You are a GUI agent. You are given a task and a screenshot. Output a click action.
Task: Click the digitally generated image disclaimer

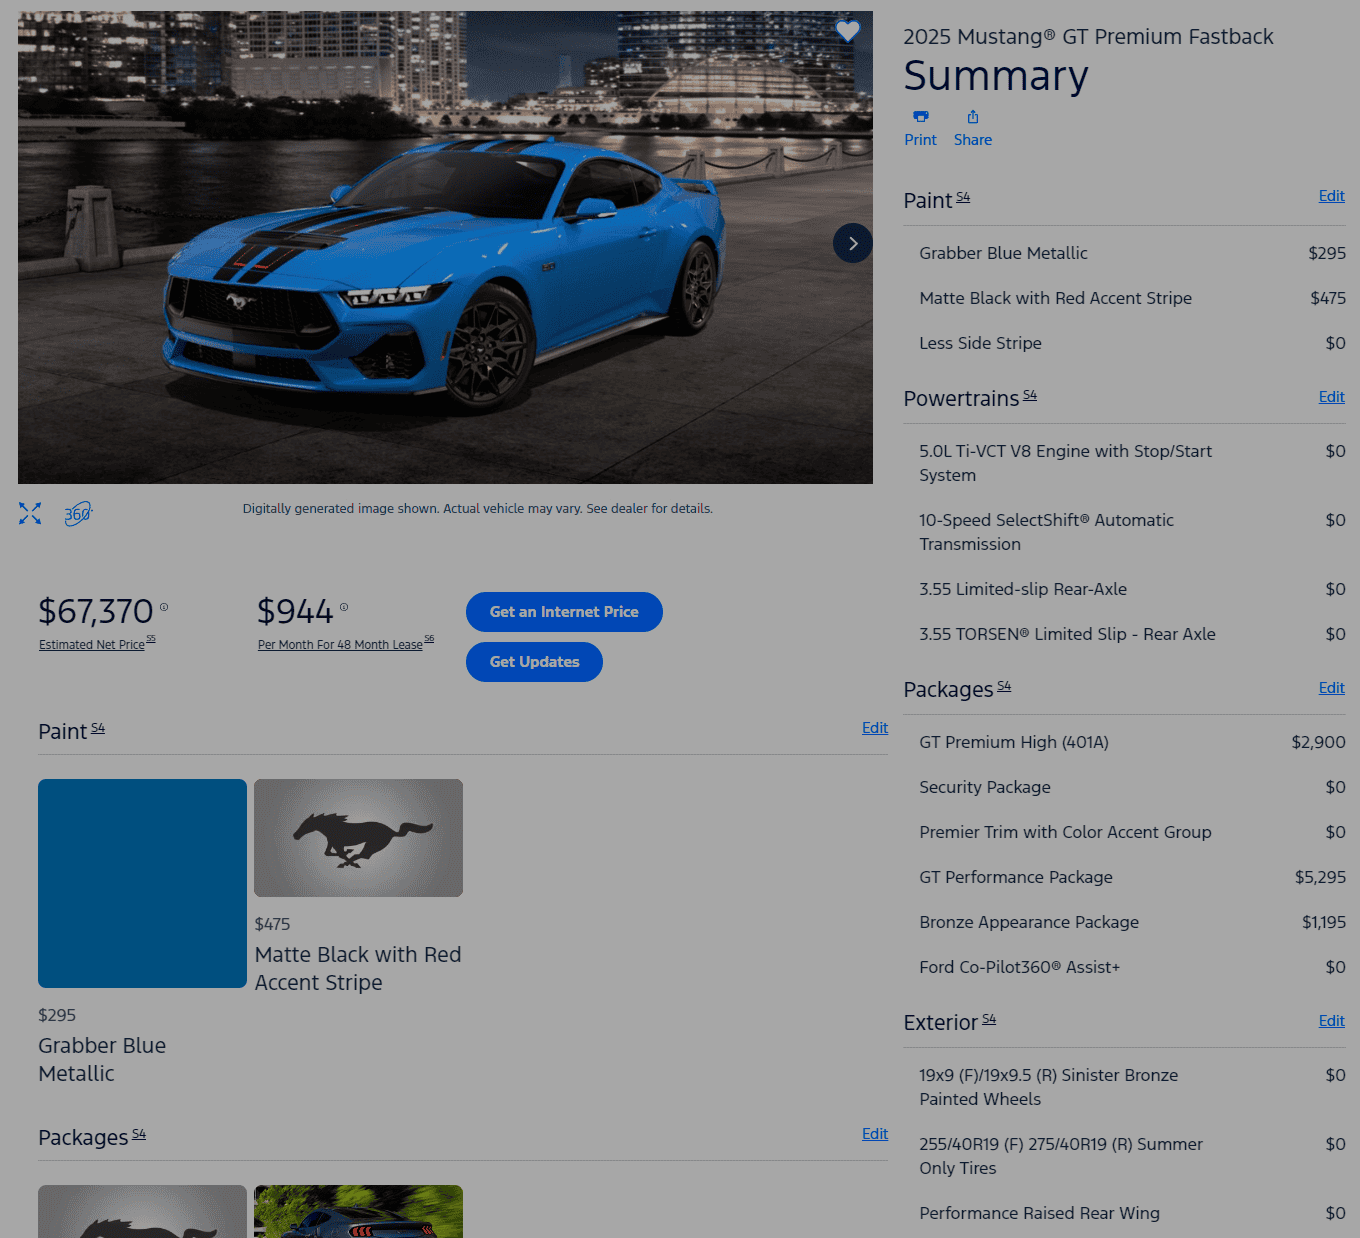pyautogui.click(x=478, y=509)
